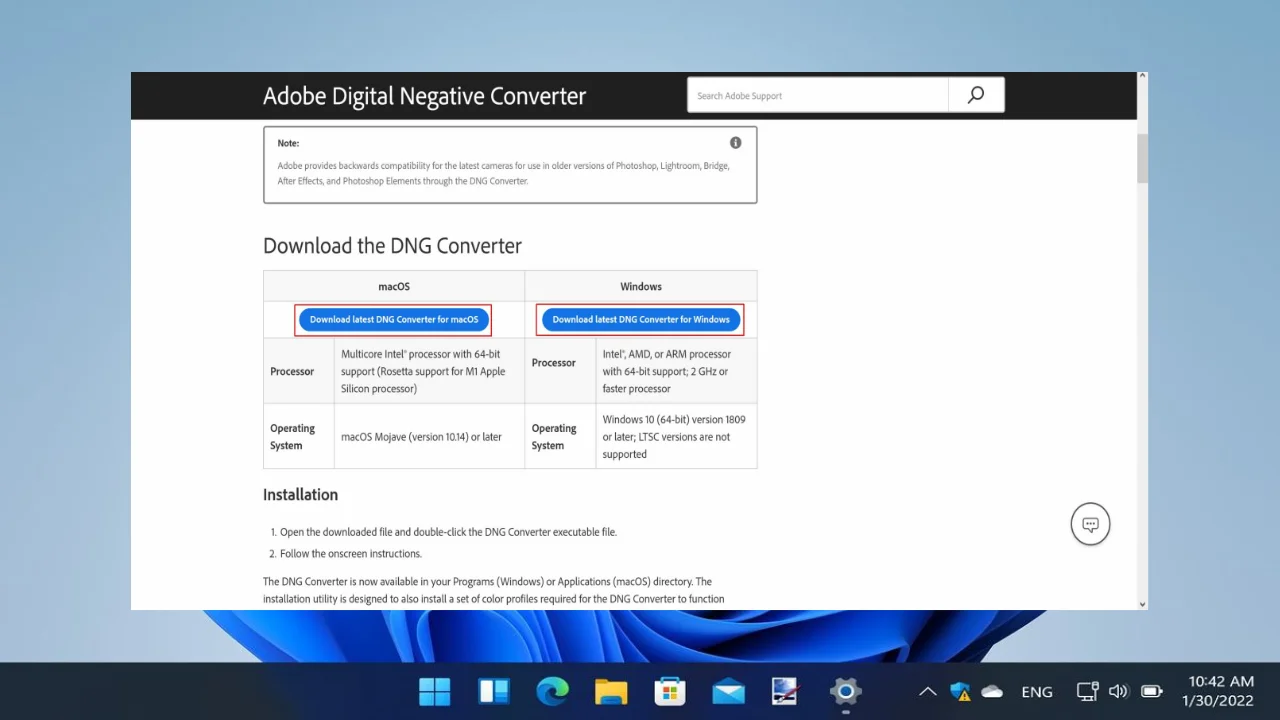1280x720 pixels.
Task: Click the scrollbar down arrow
Action: 1142,604
